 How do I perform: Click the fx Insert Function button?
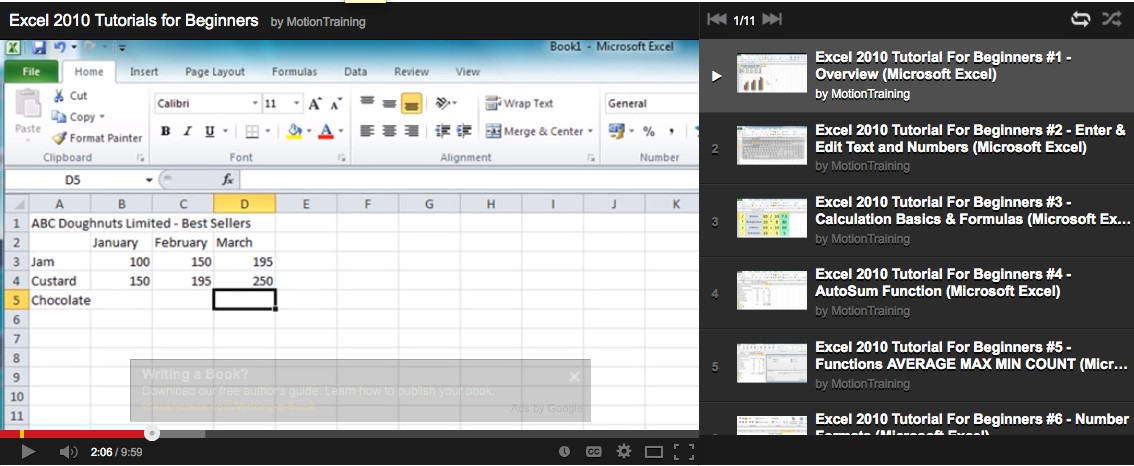pos(227,179)
